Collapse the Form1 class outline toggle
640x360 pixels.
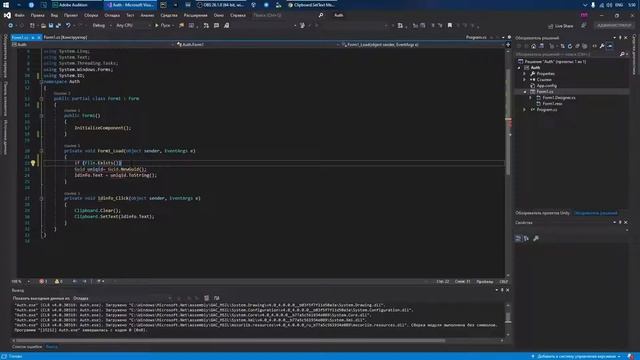[x=41, y=98]
